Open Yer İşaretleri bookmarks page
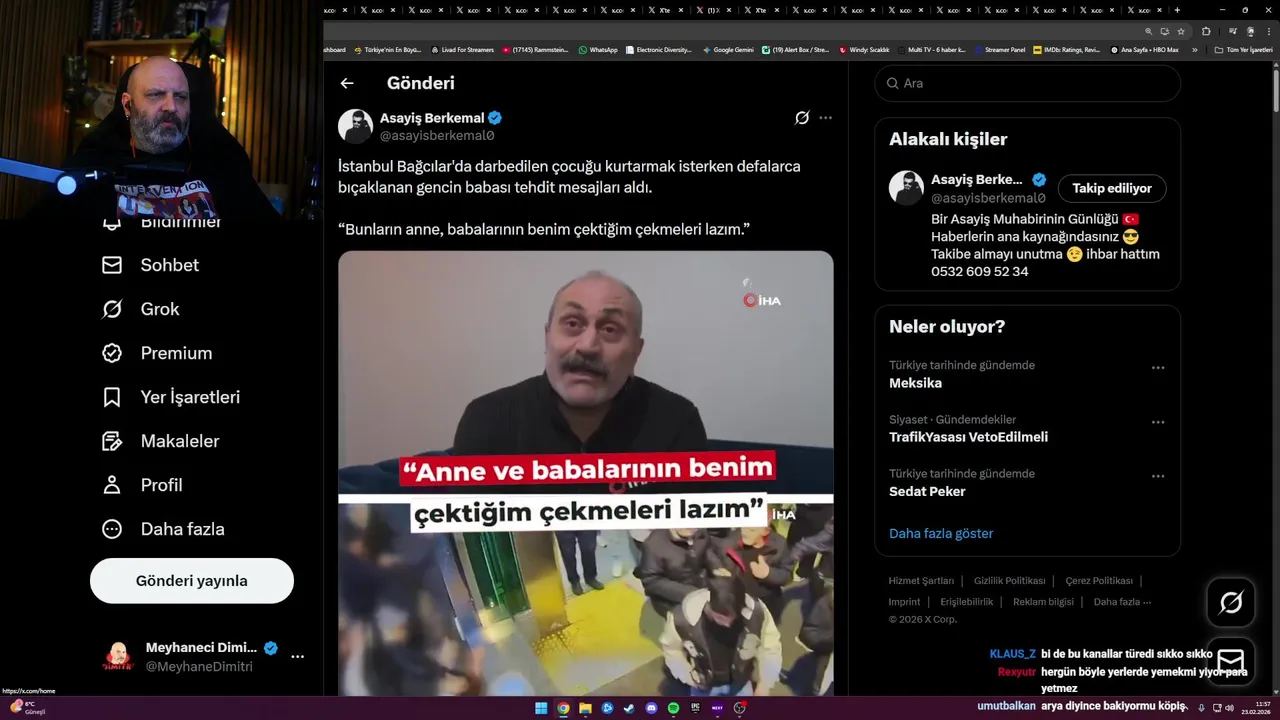This screenshot has height=720, width=1280. click(x=171, y=397)
